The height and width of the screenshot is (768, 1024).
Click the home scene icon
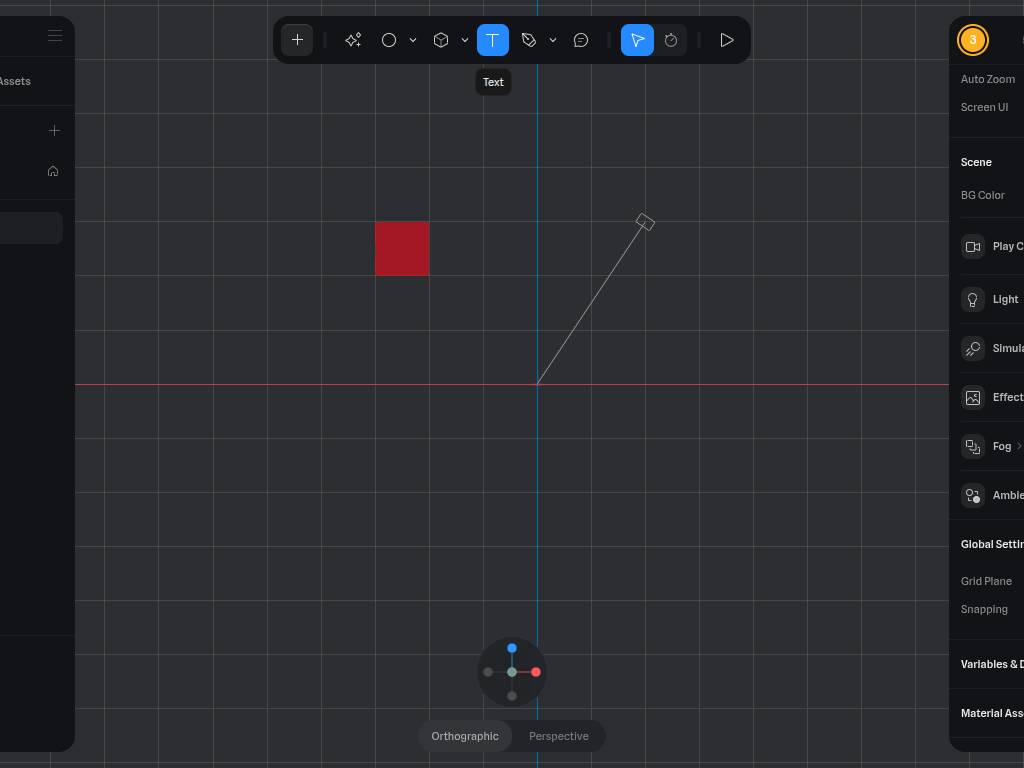pos(53,171)
